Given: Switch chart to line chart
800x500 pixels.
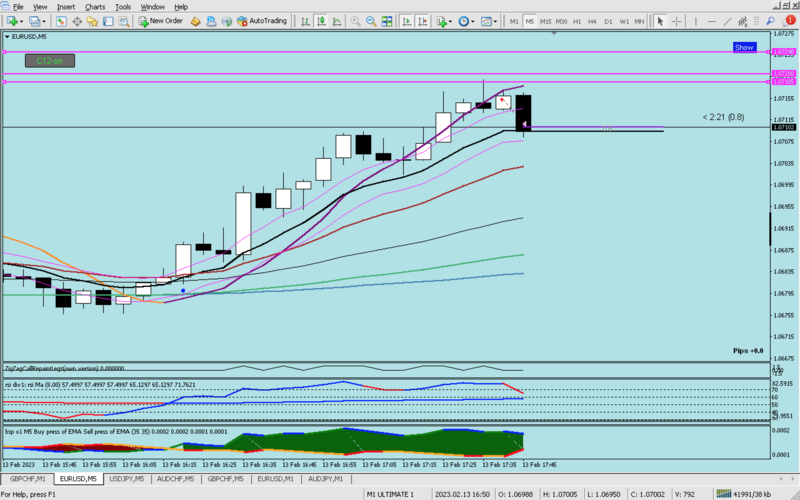Looking at the screenshot, I should (337, 21).
